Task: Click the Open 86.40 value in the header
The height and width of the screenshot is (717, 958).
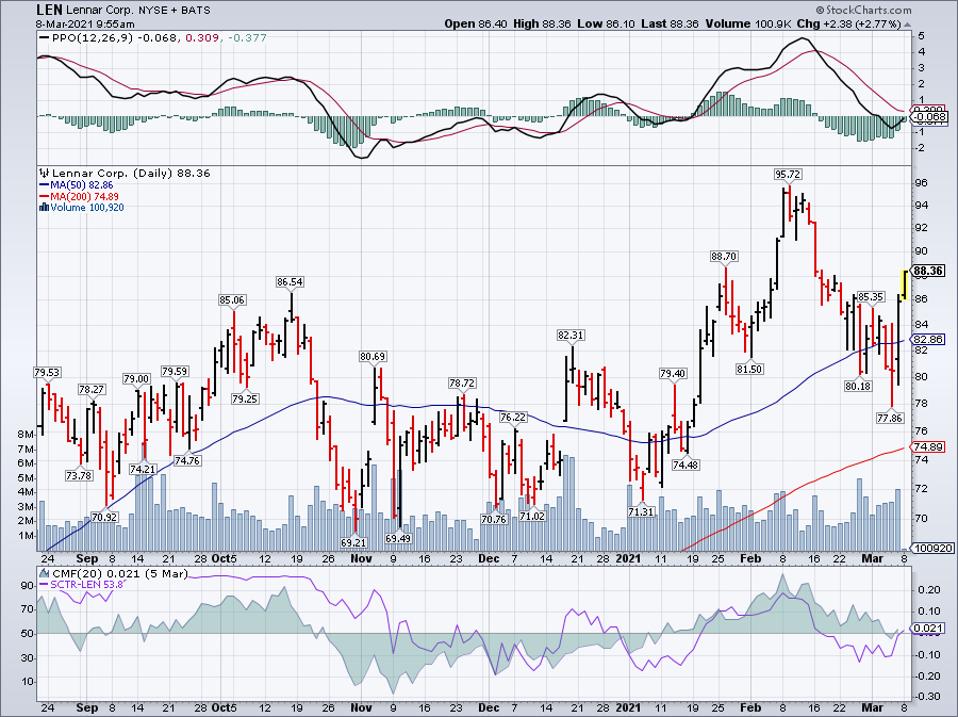Action: pyautogui.click(x=474, y=24)
